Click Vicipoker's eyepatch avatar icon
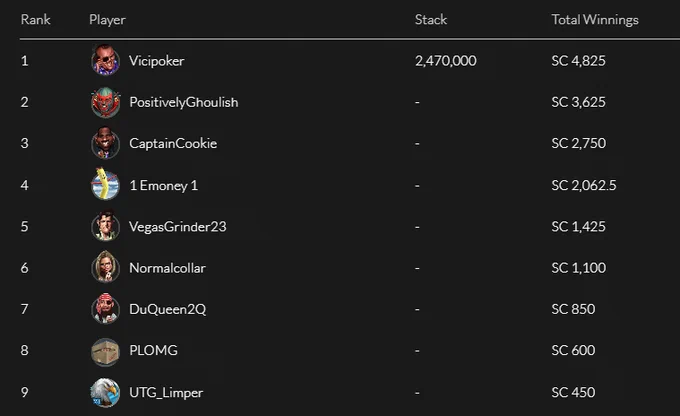Image resolution: width=680 pixels, height=416 pixels. coord(105,60)
